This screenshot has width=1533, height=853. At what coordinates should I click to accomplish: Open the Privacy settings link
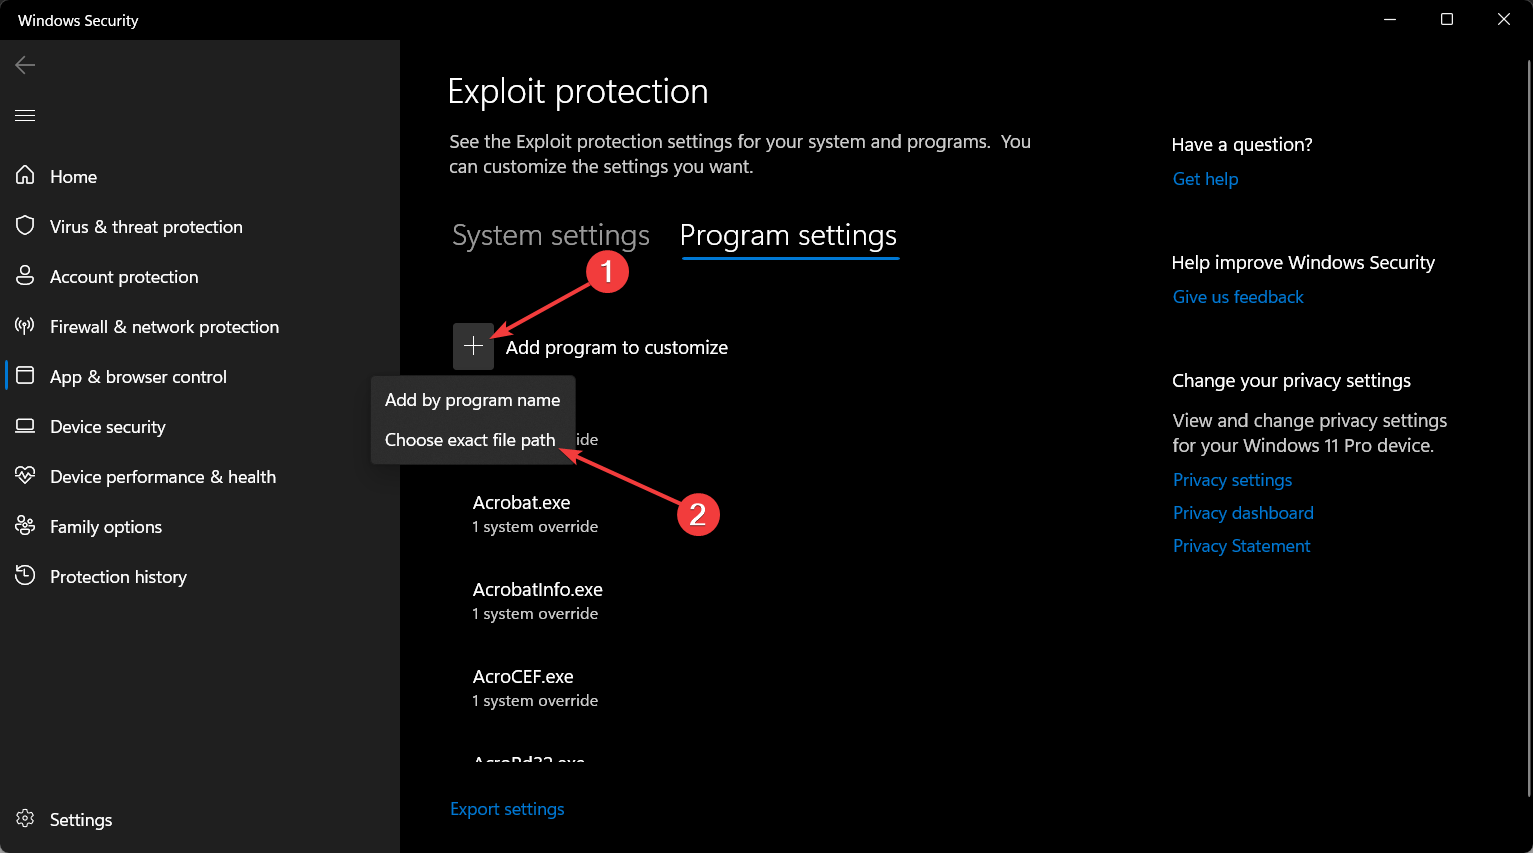pyautogui.click(x=1232, y=480)
